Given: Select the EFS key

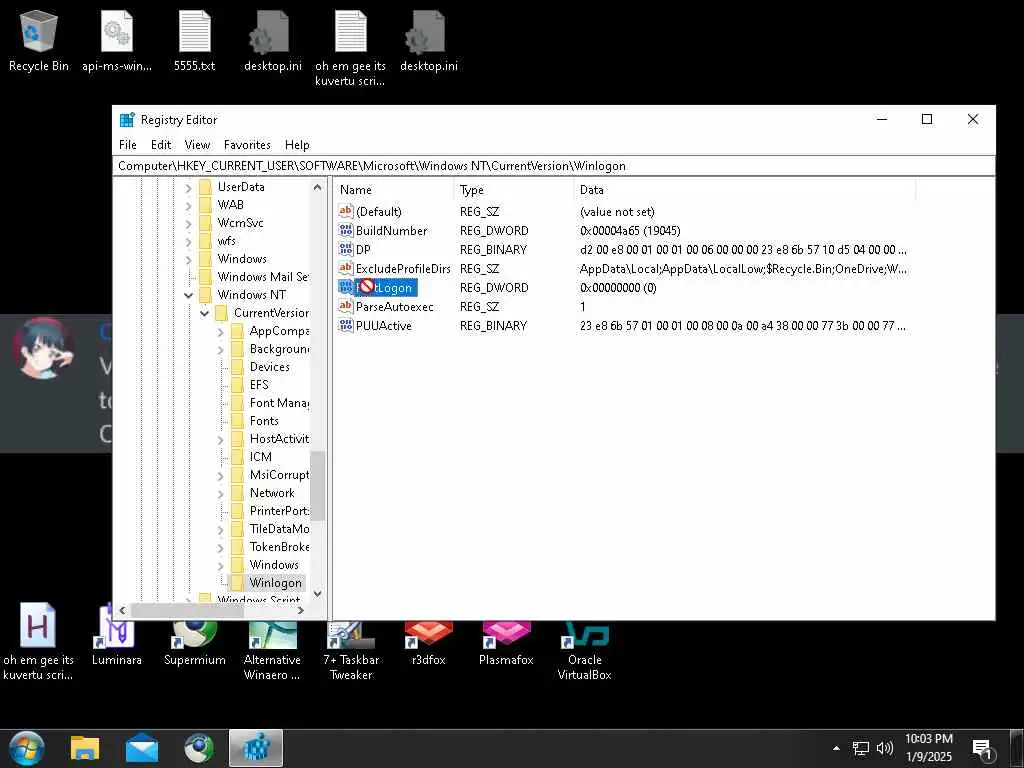Looking at the screenshot, I should 259,385.
